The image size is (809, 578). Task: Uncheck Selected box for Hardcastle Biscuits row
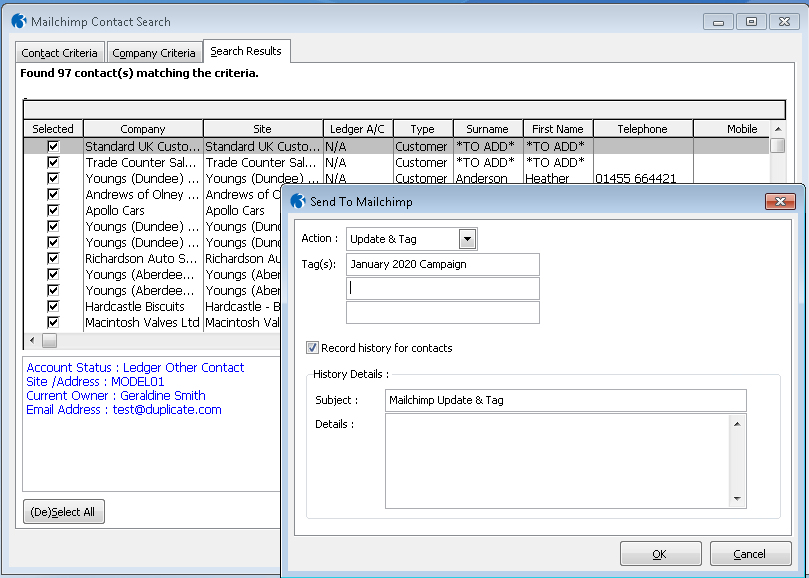tap(53, 307)
